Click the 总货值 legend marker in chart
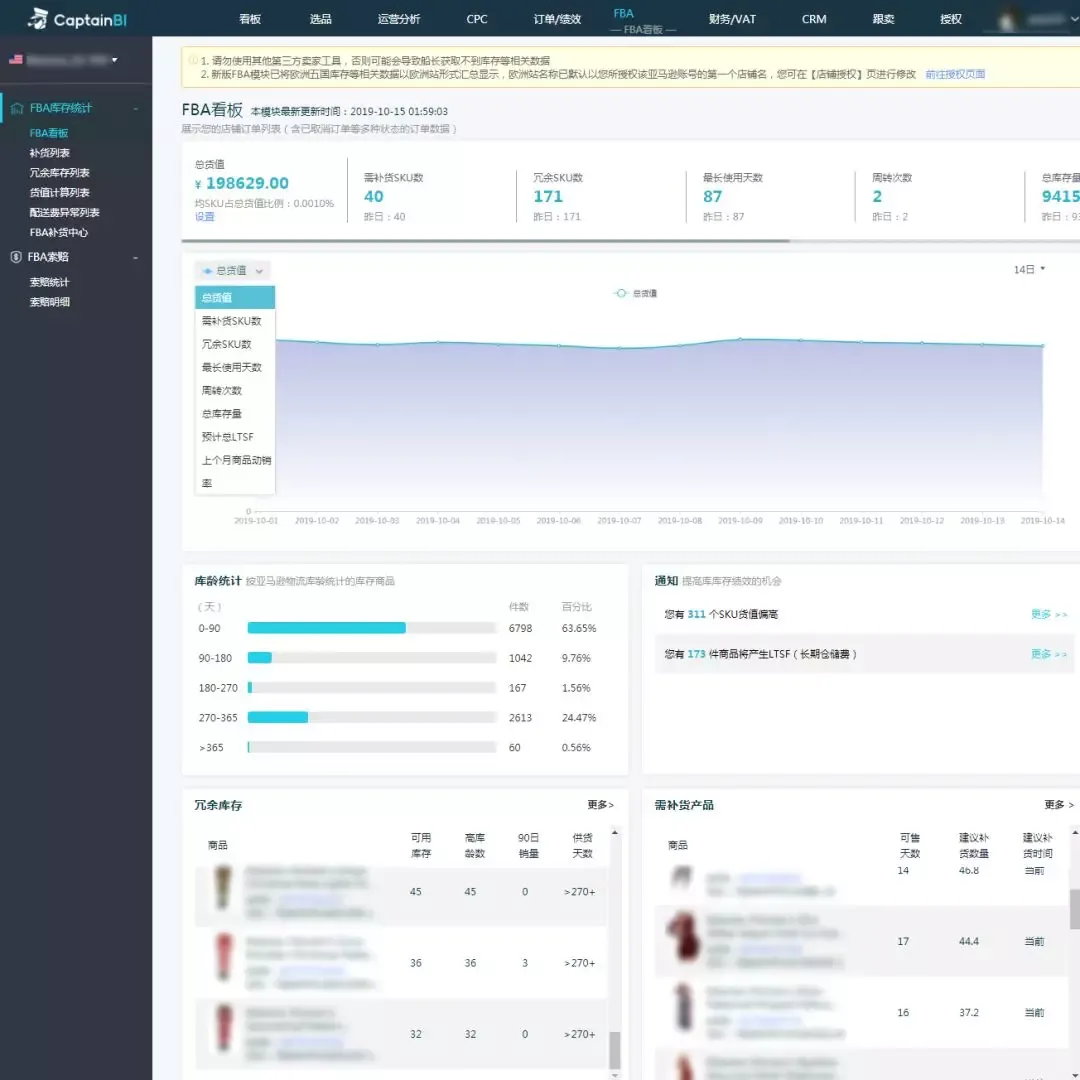 (621, 293)
